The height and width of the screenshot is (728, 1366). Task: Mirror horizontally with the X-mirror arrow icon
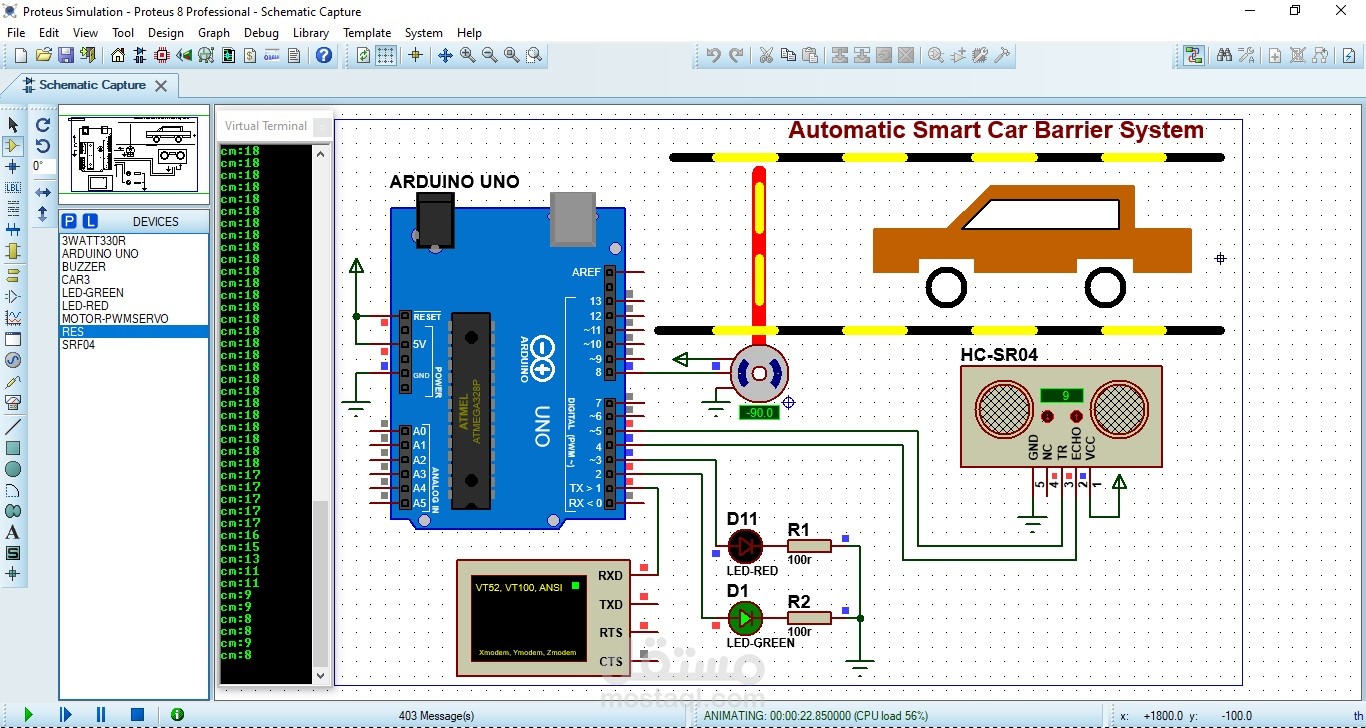tap(43, 192)
